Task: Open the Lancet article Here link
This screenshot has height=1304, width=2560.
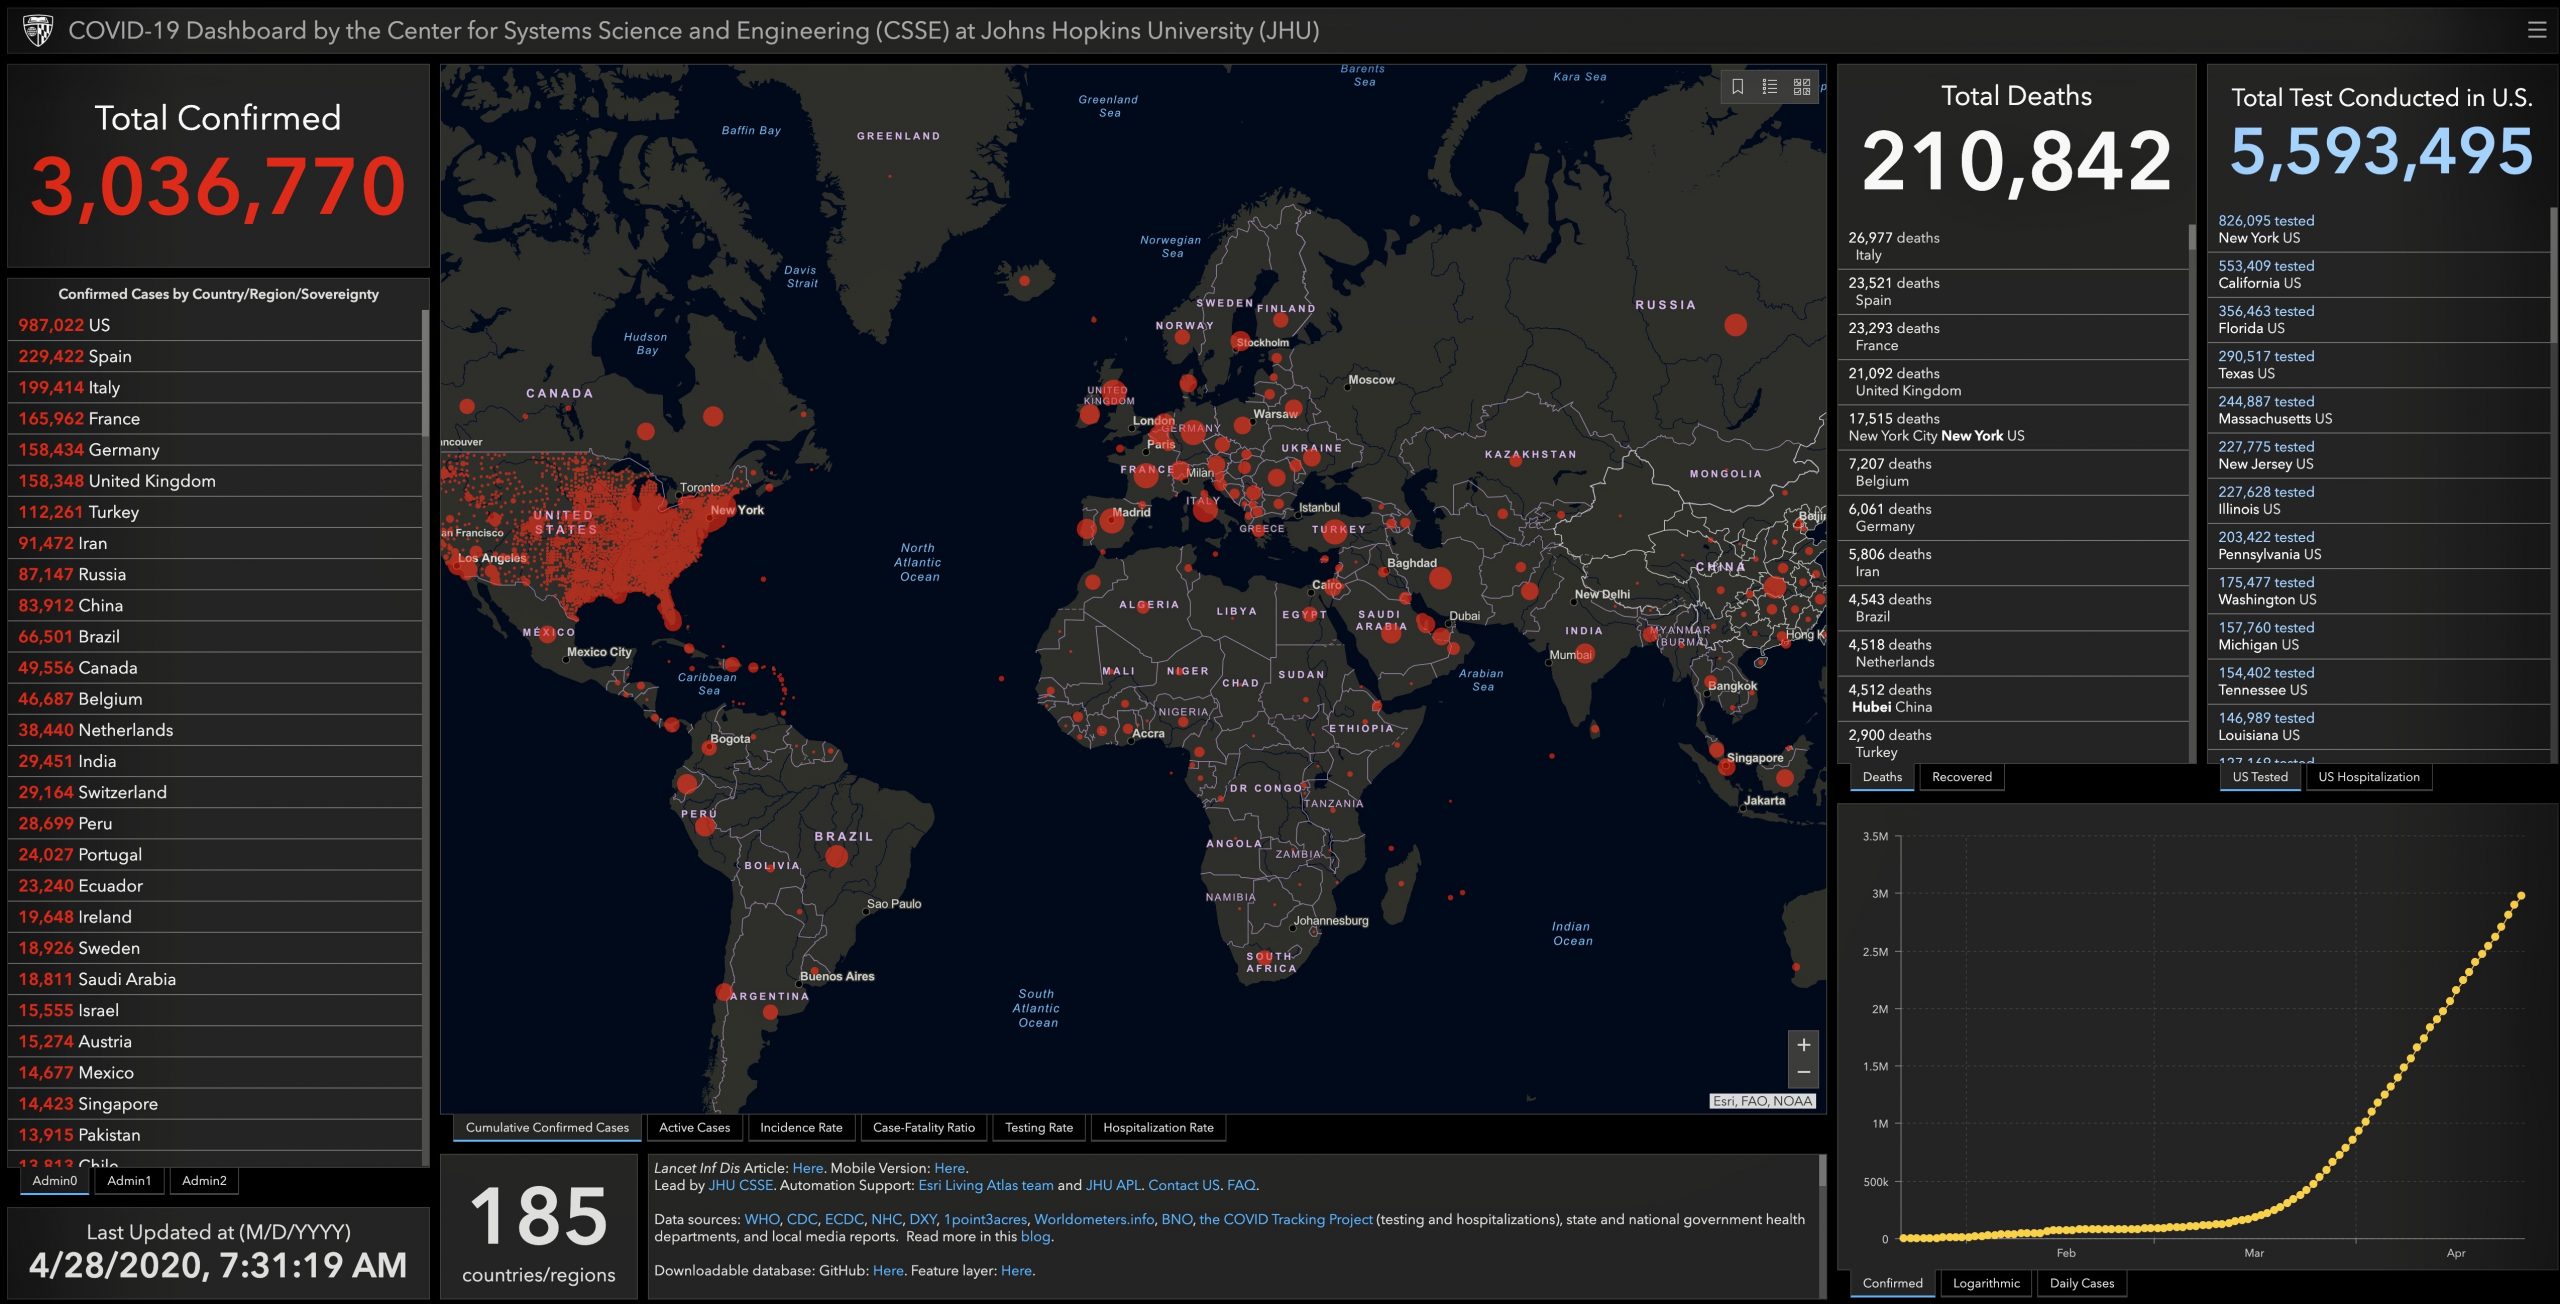Action: [x=808, y=1168]
